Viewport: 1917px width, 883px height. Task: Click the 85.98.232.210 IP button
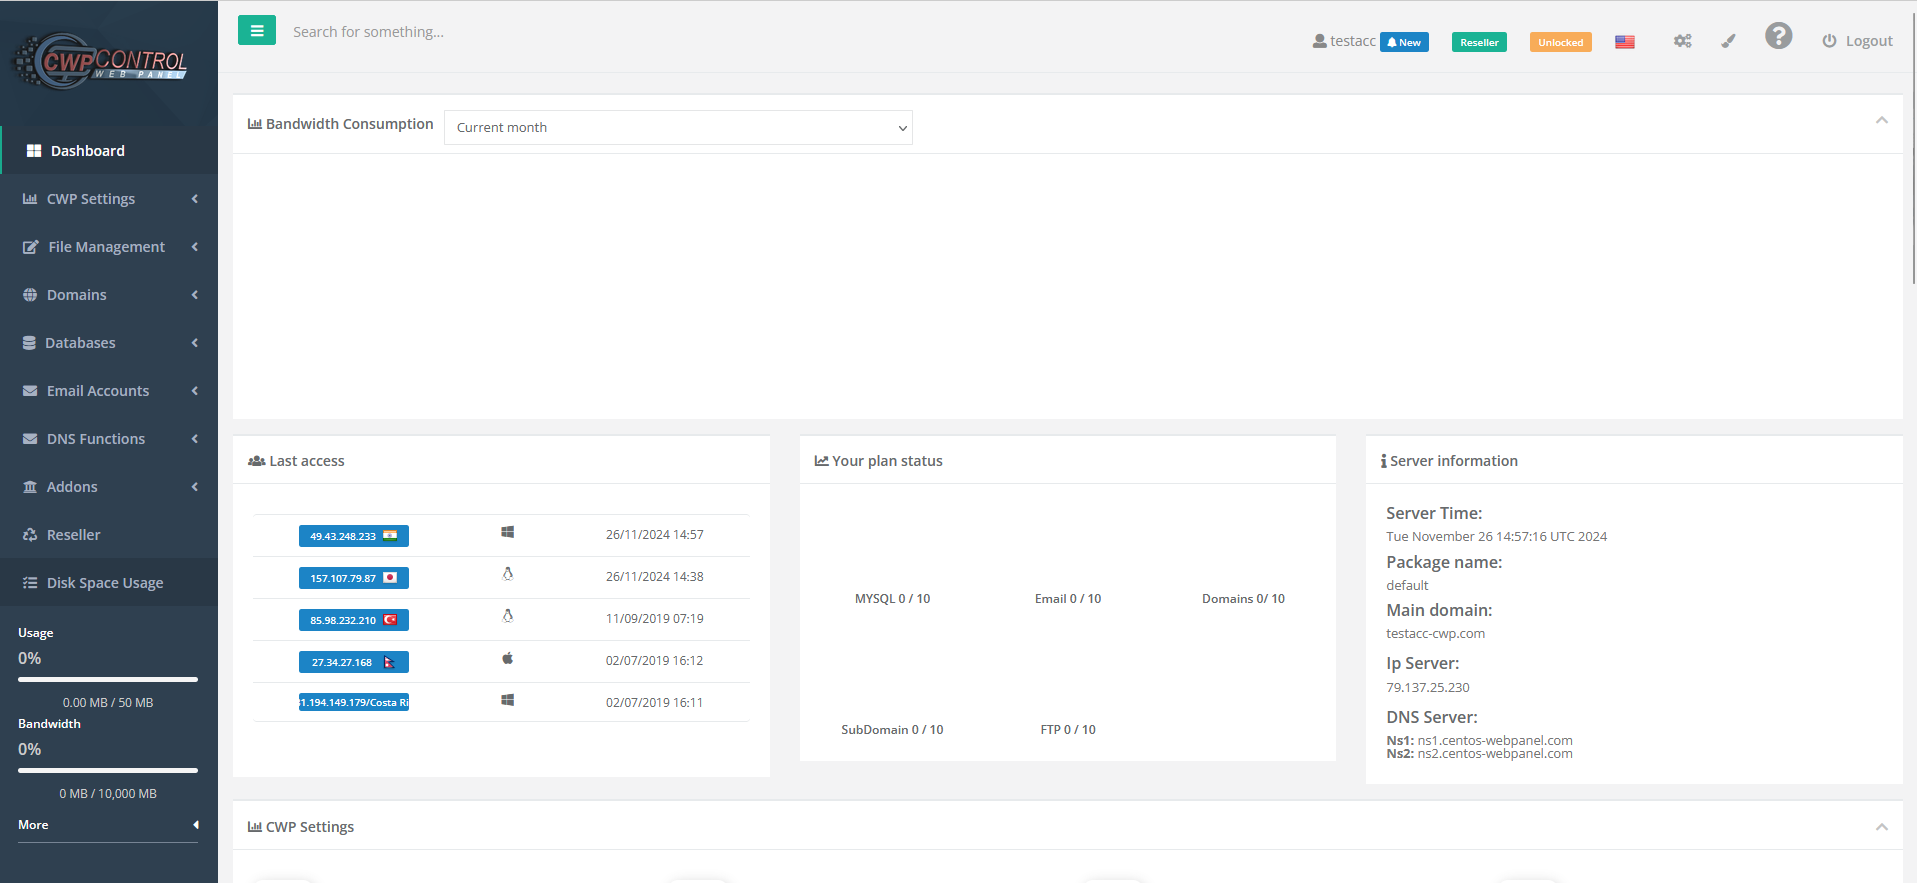click(354, 620)
